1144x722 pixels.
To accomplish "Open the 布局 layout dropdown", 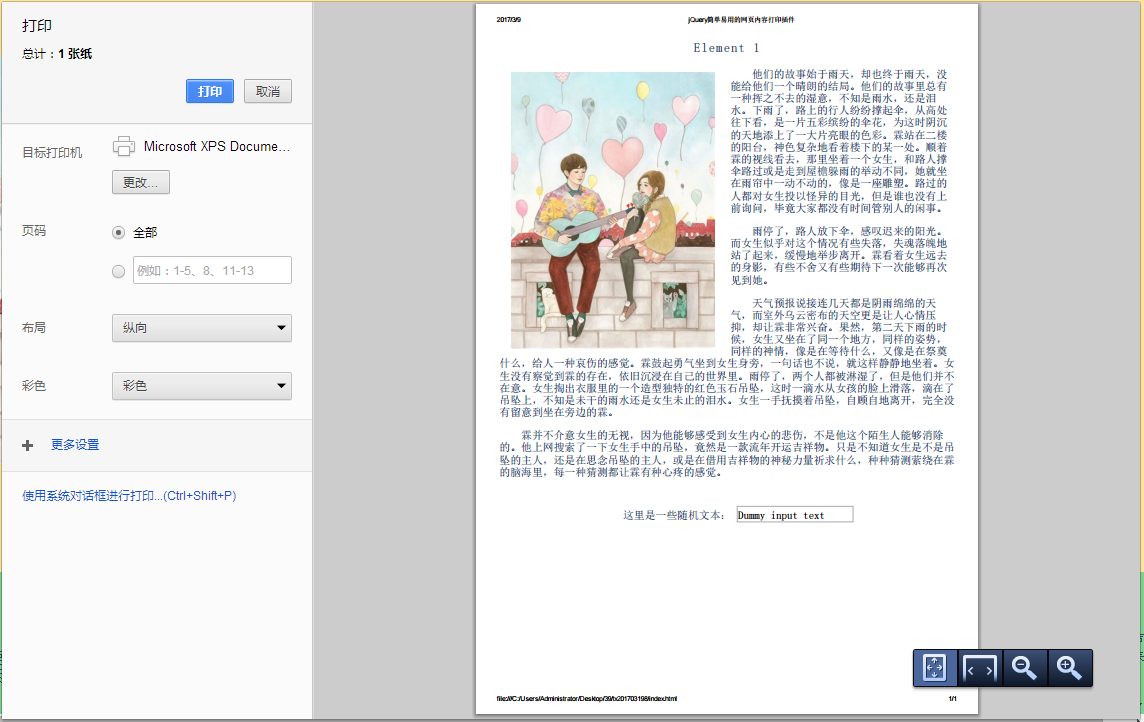I will [202, 328].
